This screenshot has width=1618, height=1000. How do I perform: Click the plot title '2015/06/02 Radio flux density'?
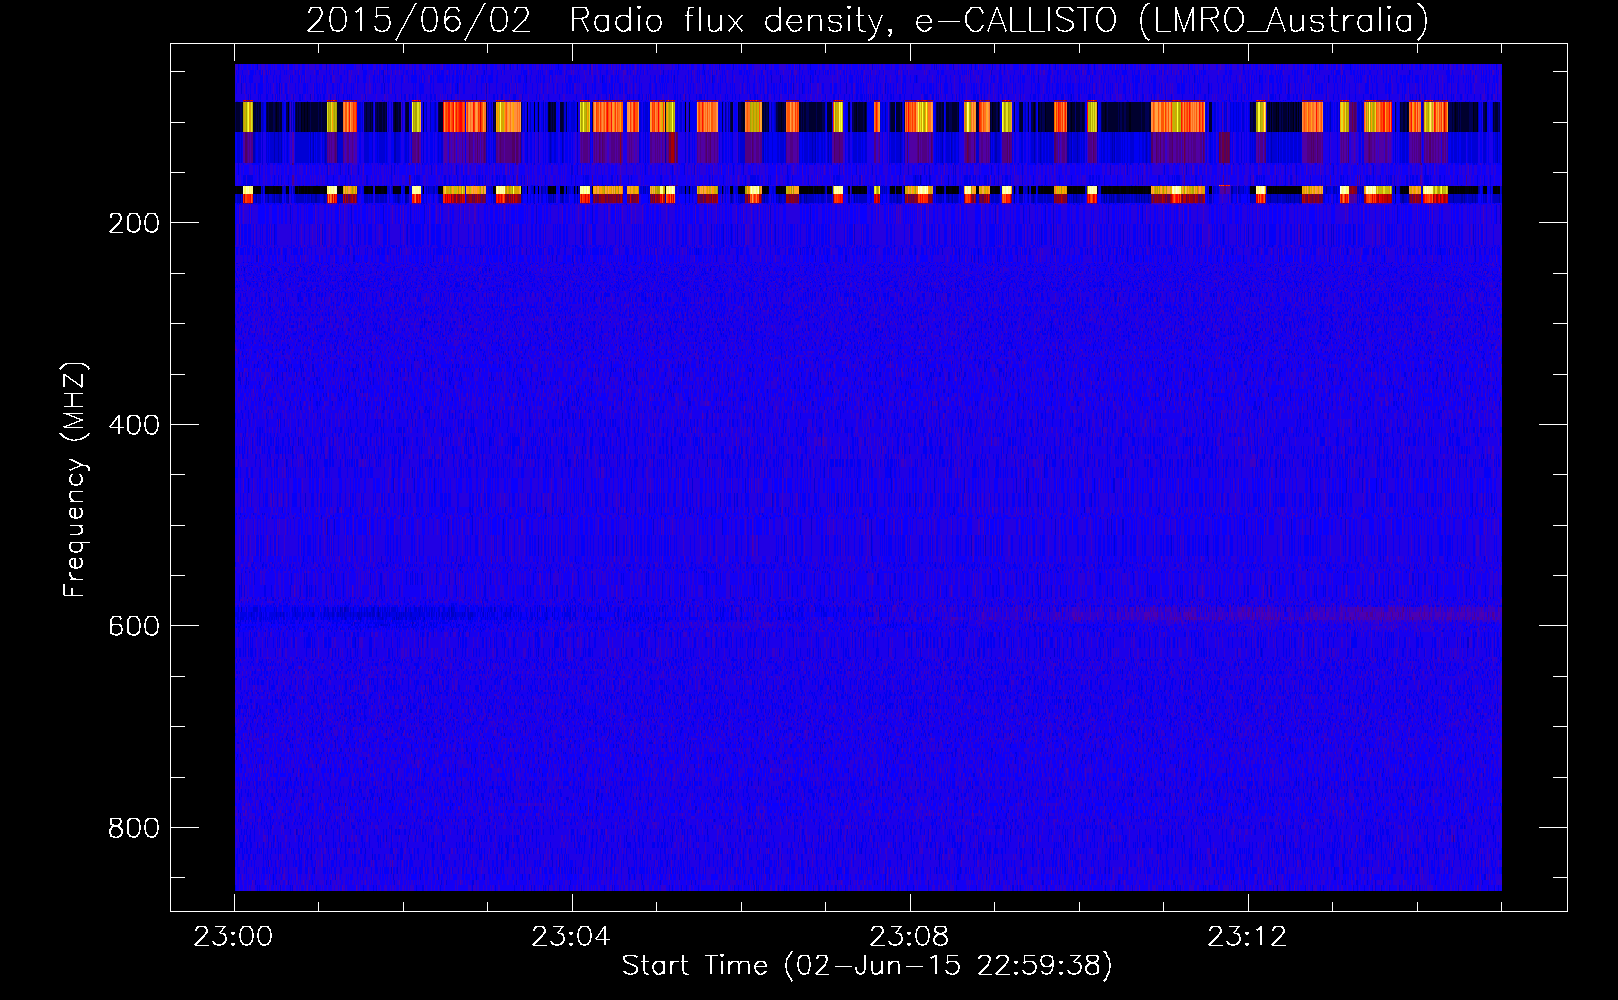[867, 20]
